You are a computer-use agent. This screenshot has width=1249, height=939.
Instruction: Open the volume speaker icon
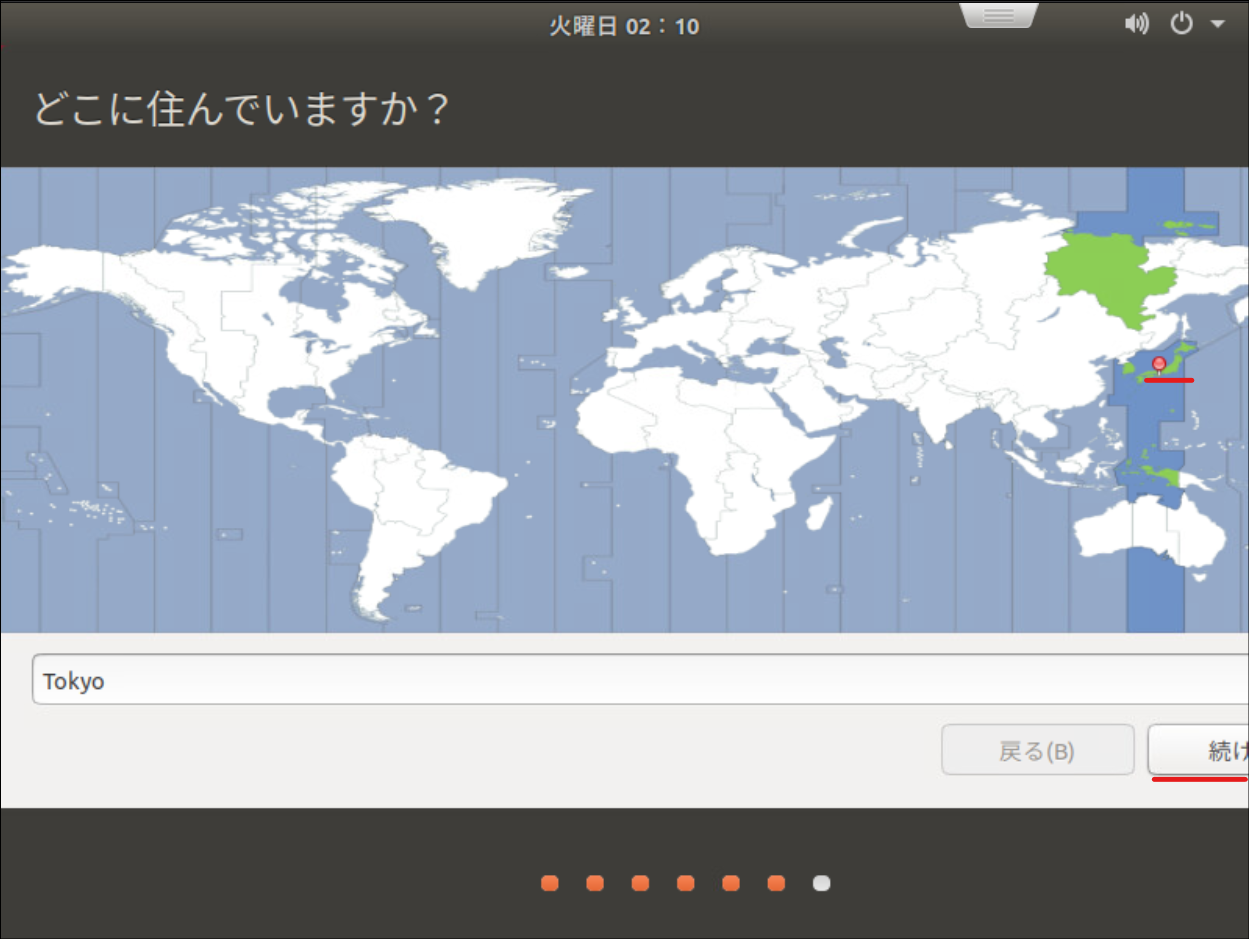pos(1136,25)
